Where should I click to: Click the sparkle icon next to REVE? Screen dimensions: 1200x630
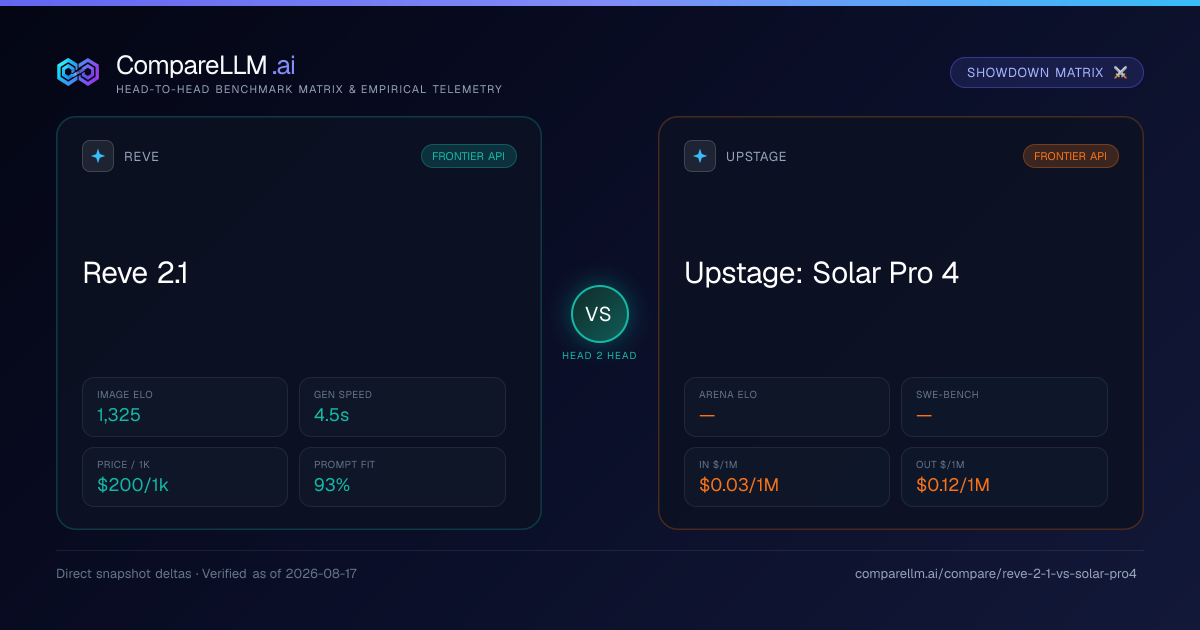(x=98, y=156)
